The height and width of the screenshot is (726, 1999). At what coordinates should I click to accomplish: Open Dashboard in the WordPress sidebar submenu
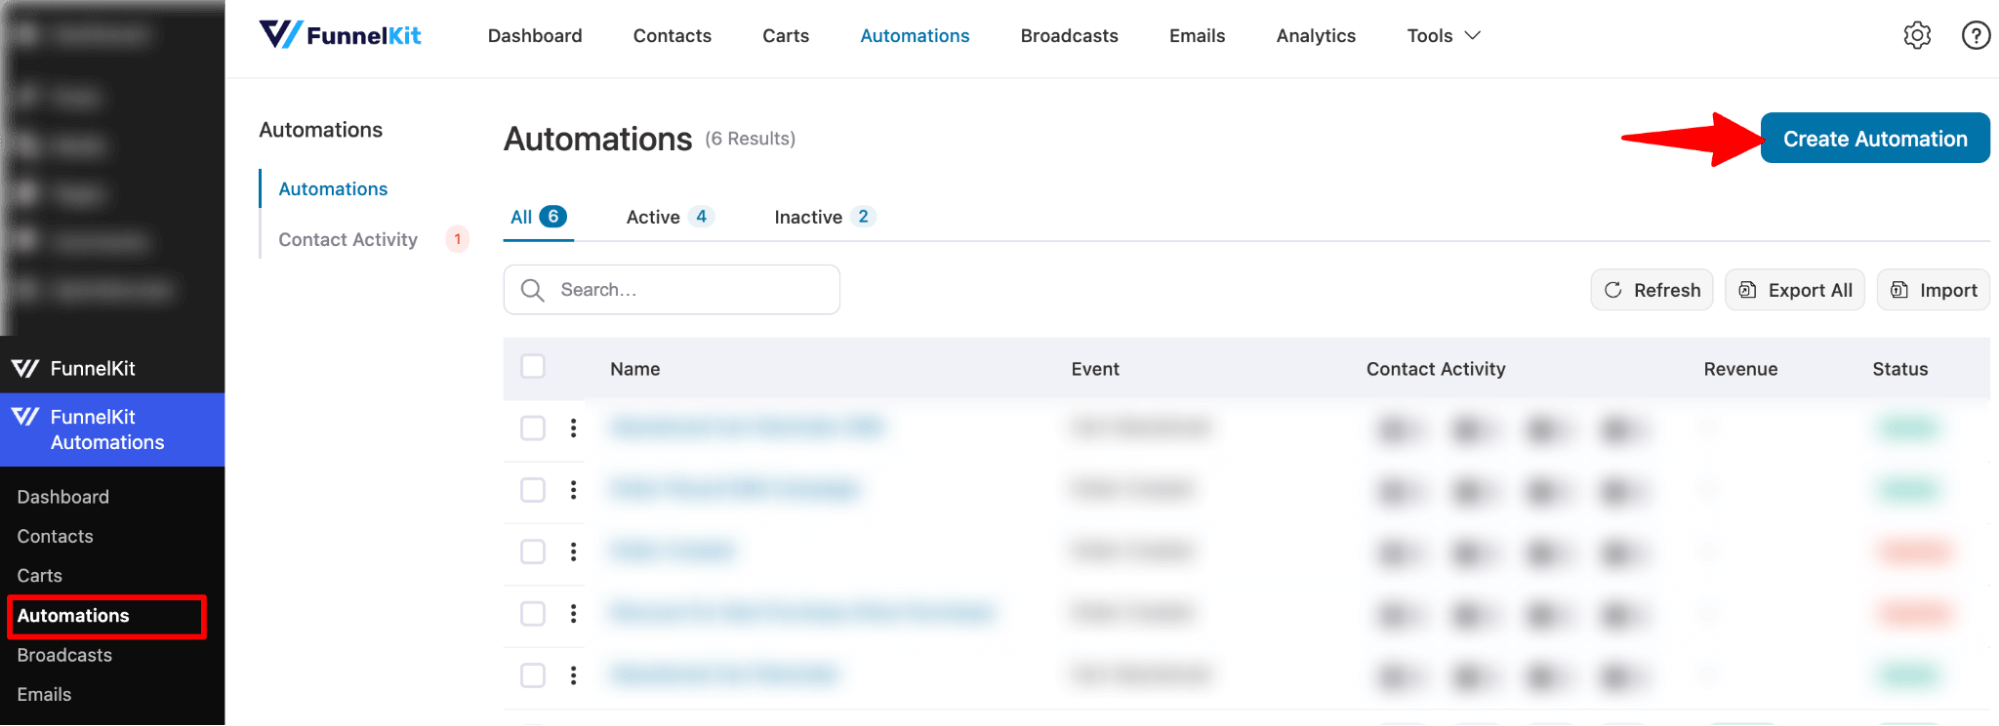(x=63, y=497)
